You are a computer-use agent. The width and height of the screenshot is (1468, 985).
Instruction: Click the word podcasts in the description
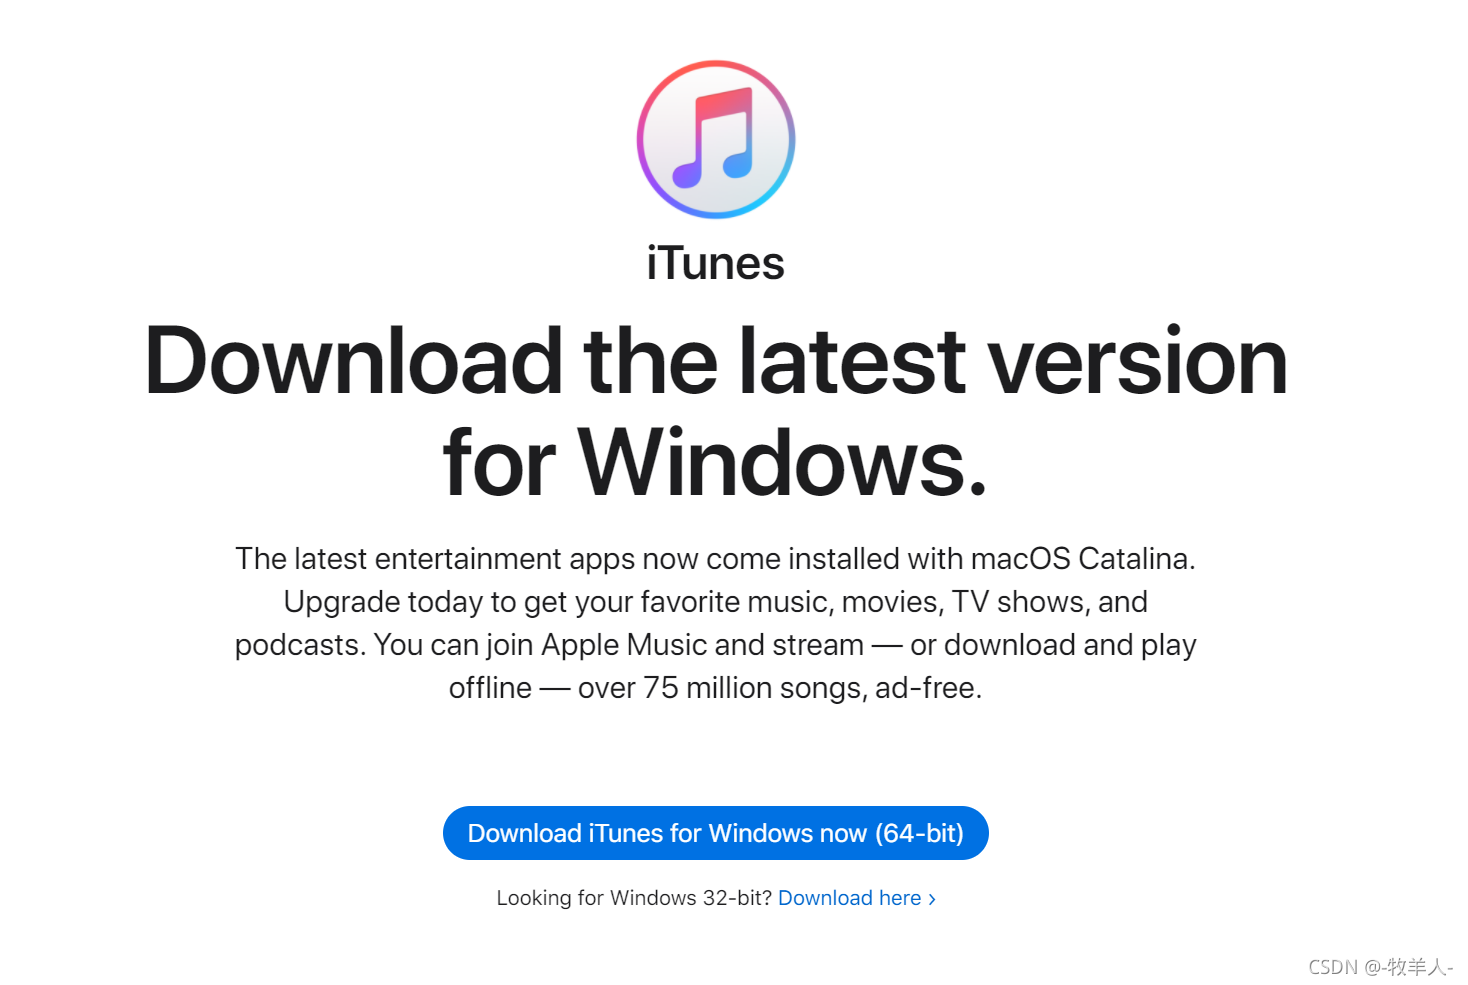coord(299,645)
